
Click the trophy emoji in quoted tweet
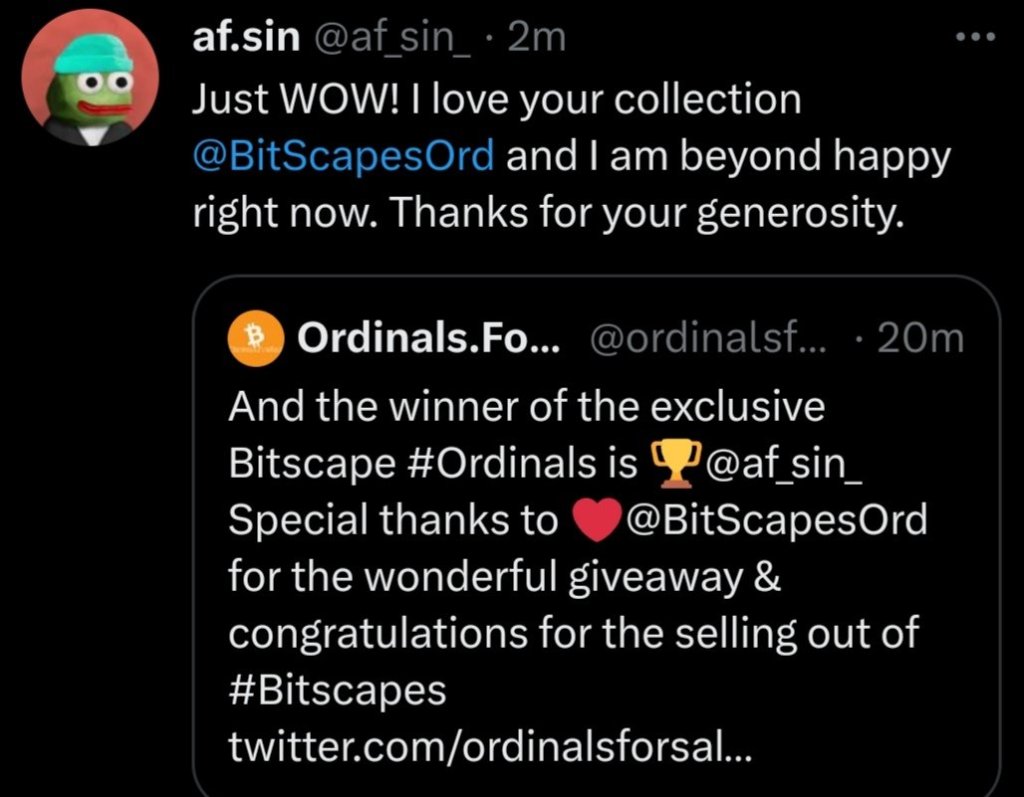point(672,464)
